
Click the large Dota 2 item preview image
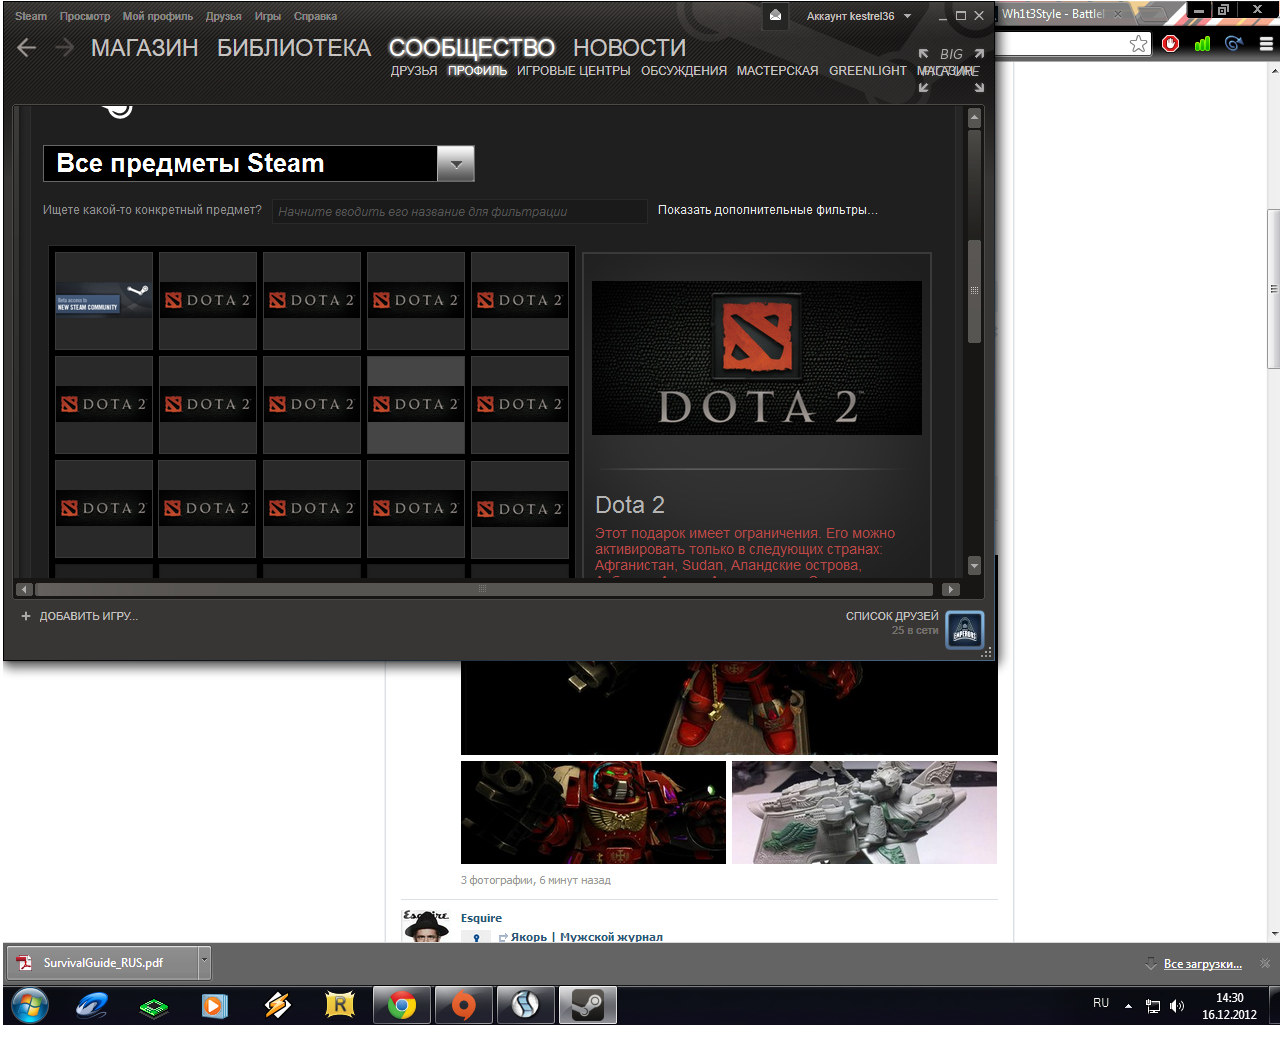[x=757, y=358]
